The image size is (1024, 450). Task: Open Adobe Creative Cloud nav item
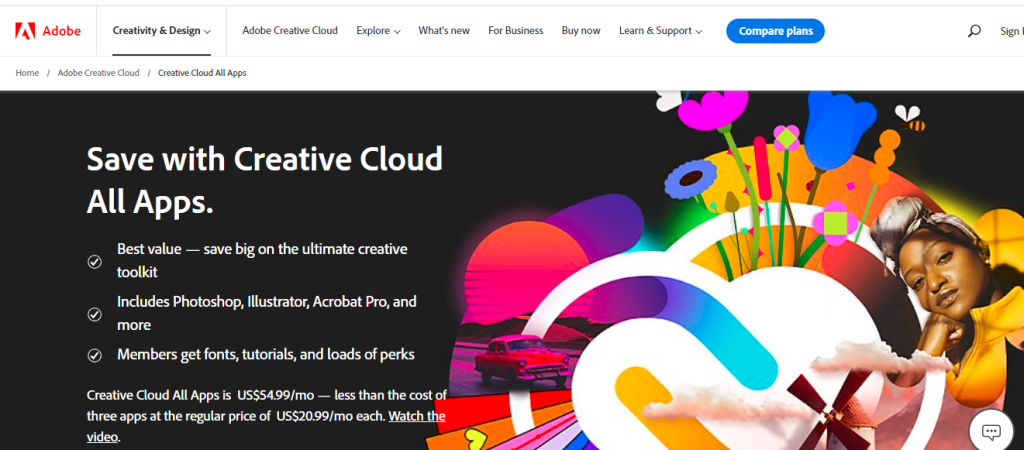point(290,31)
